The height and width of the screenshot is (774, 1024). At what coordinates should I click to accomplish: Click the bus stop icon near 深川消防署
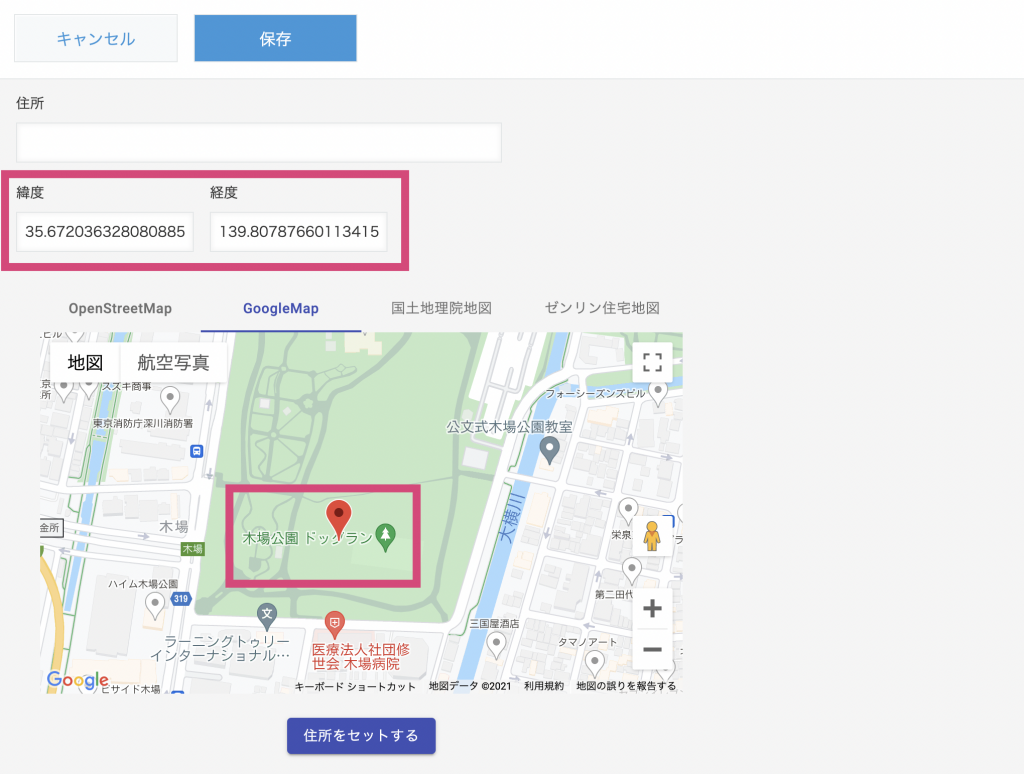tap(197, 451)
